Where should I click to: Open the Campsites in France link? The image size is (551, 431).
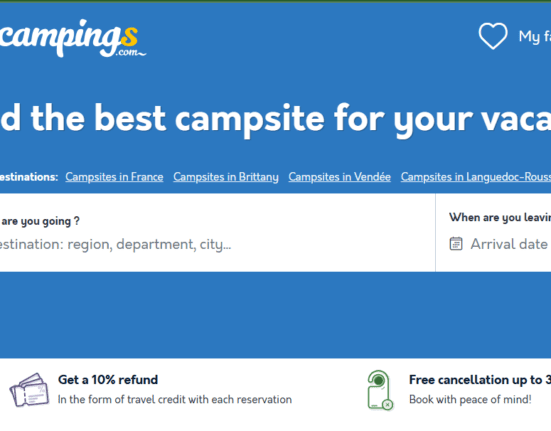[114, 177]
